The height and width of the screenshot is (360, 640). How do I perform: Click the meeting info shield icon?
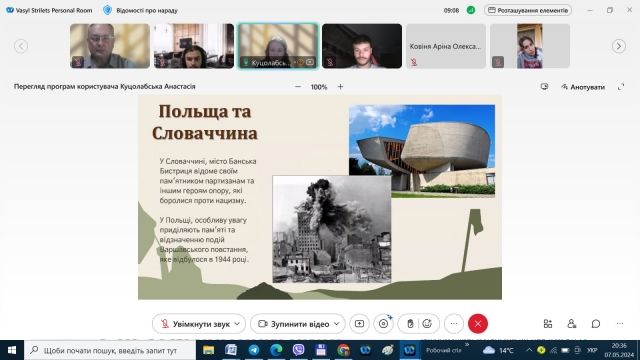pos(107,10)
